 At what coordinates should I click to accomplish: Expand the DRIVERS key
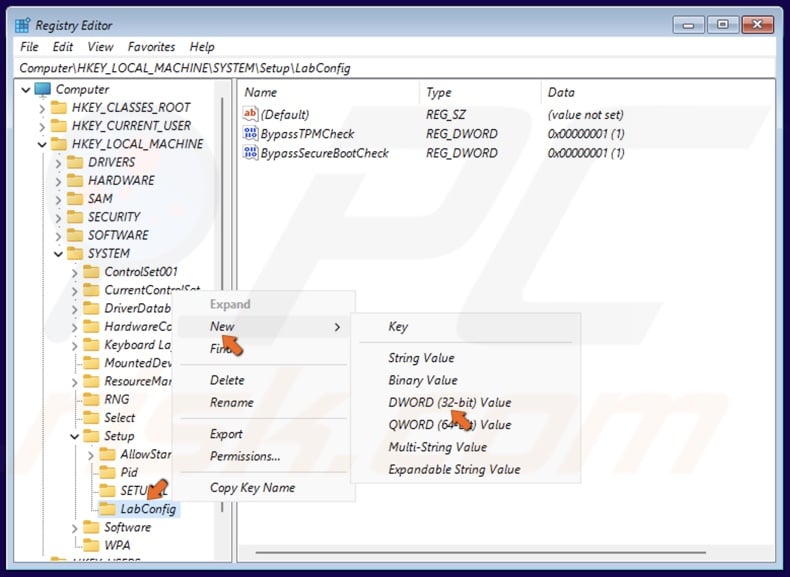click(58, 163)
